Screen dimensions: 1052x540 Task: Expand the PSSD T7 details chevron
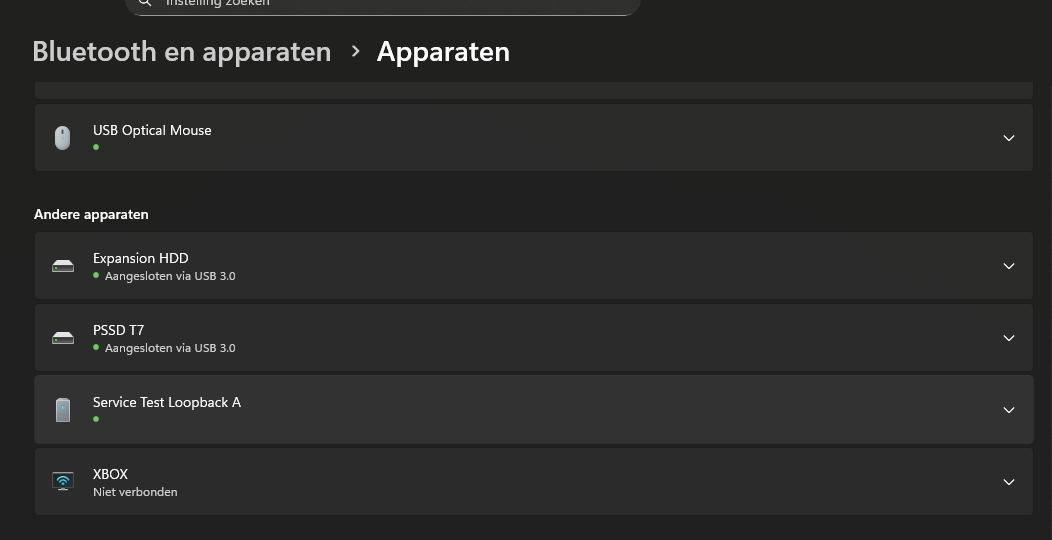tap(1008, 338)
